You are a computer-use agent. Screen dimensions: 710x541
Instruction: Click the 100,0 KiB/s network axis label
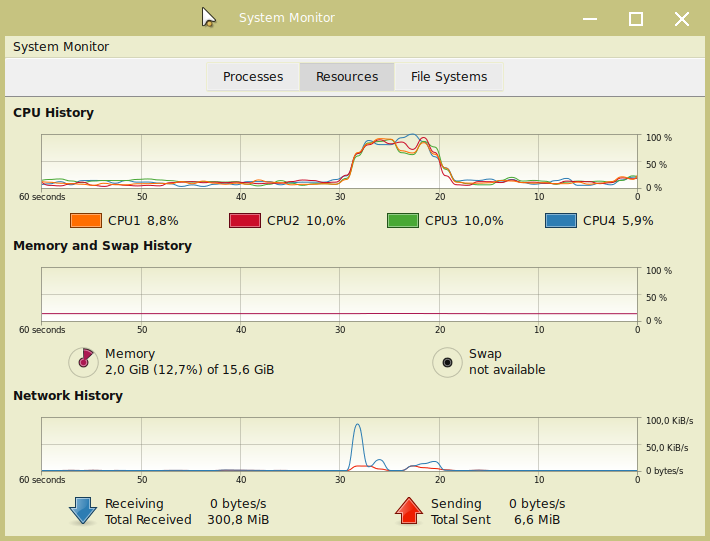tap(669, 421)
